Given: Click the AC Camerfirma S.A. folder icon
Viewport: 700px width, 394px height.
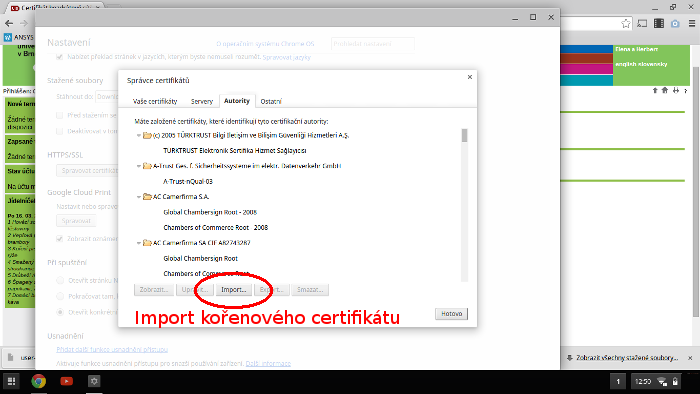Looking at the screenshot, I should coord(147,197).
